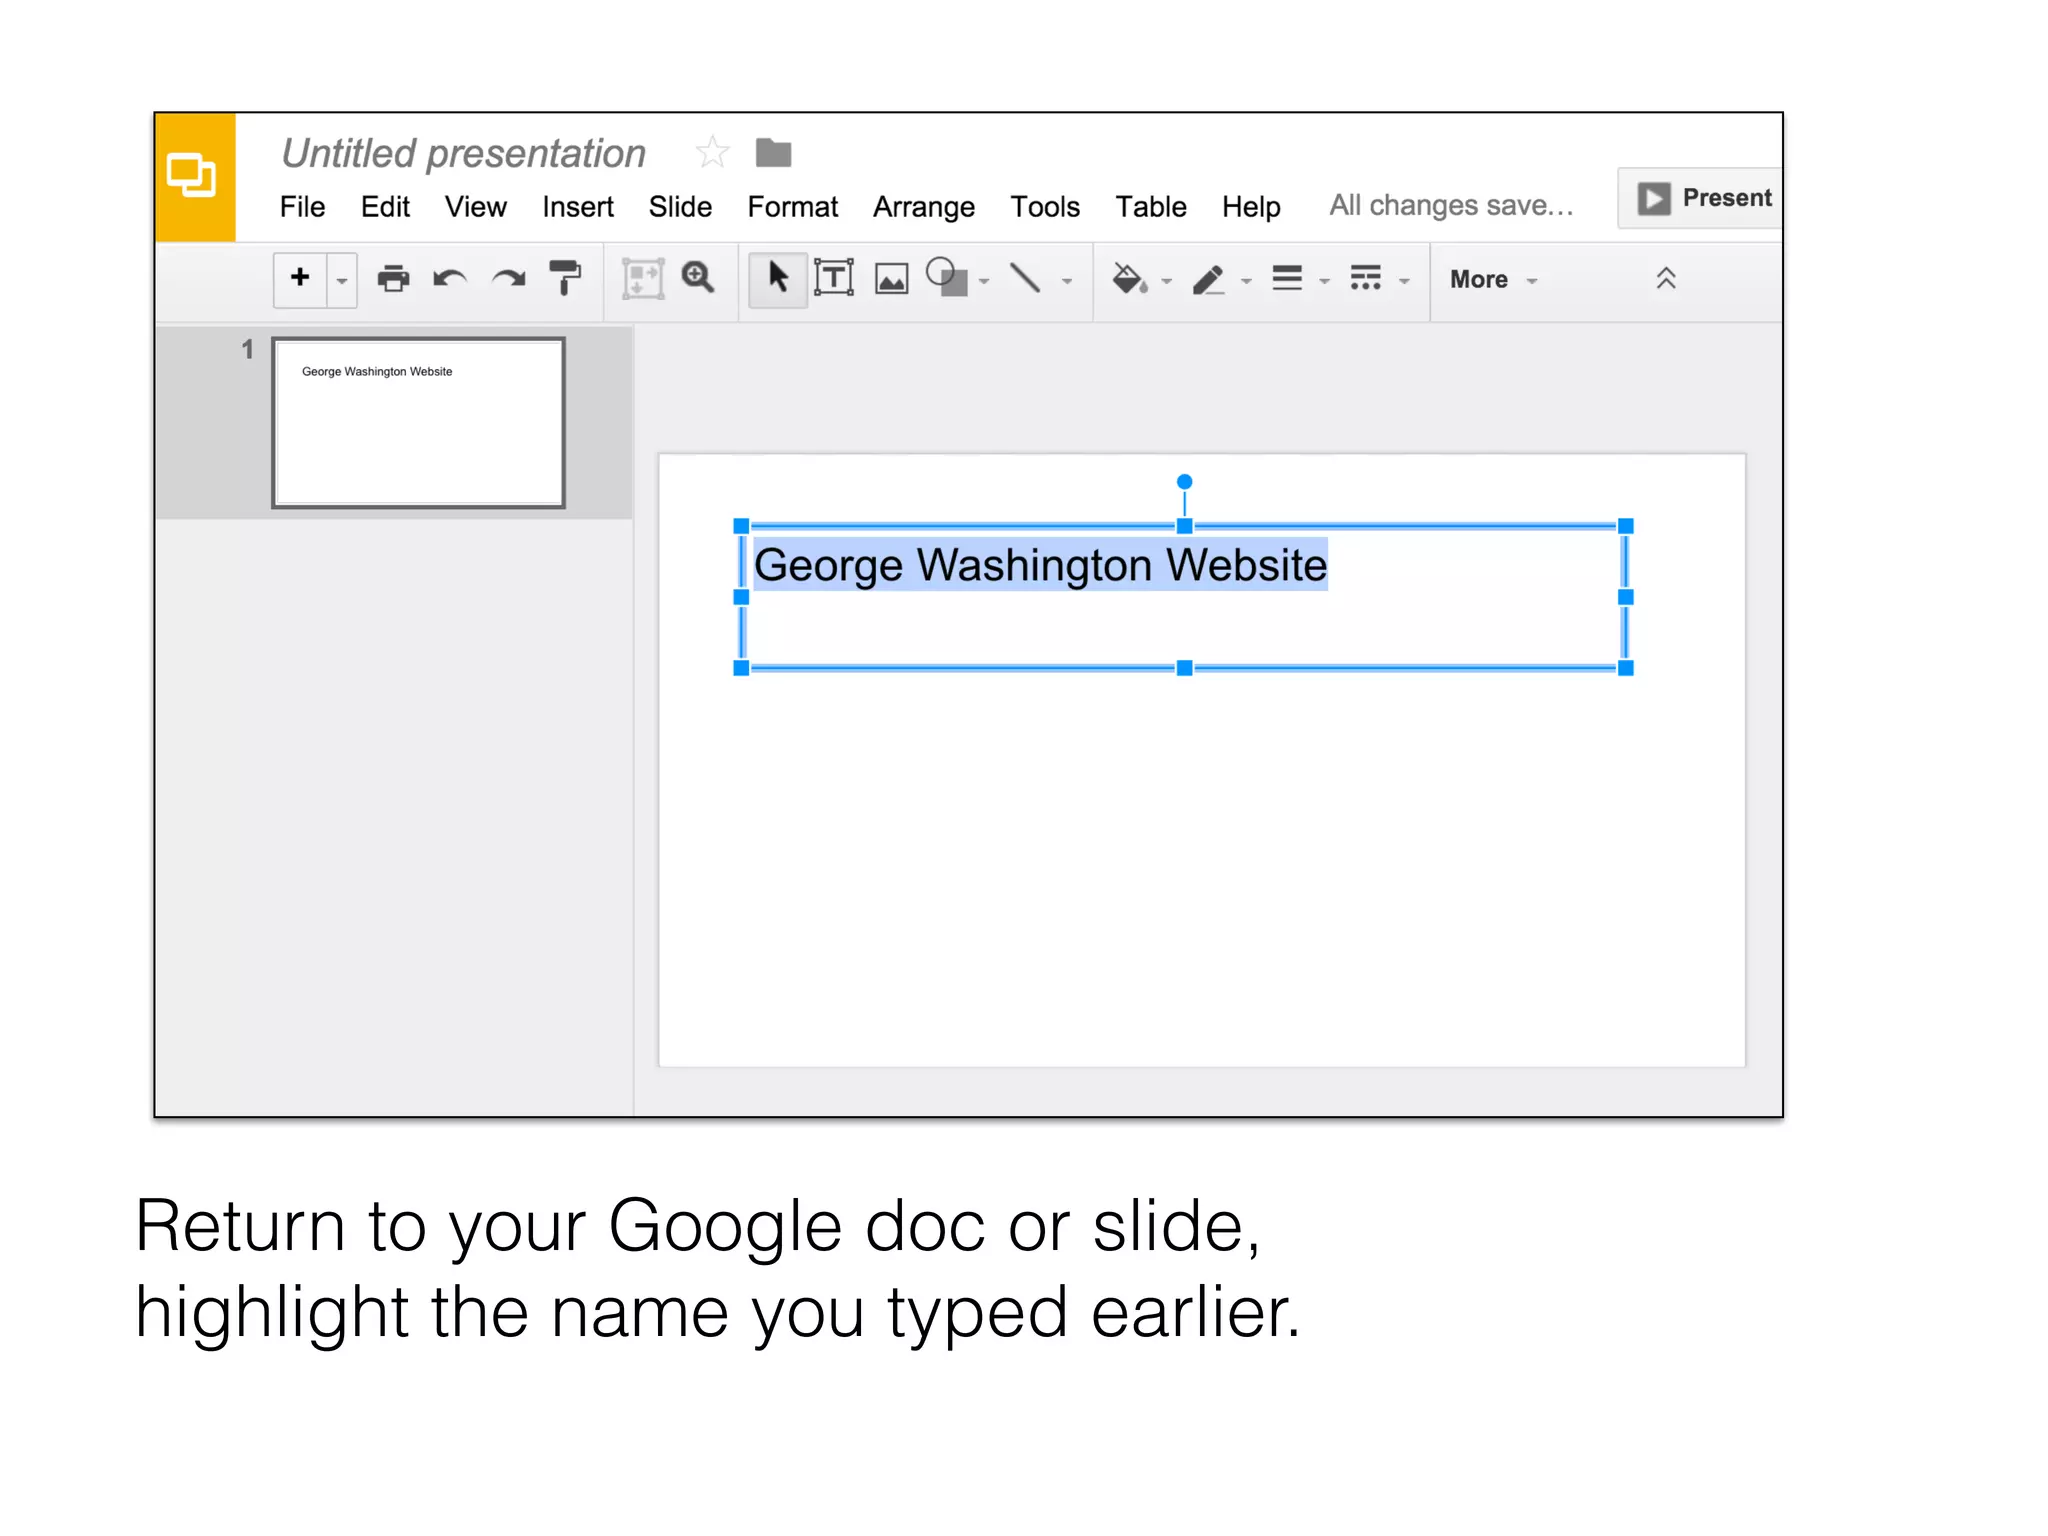
Task: Click the redo arrow icon
Action: (509, 279)
